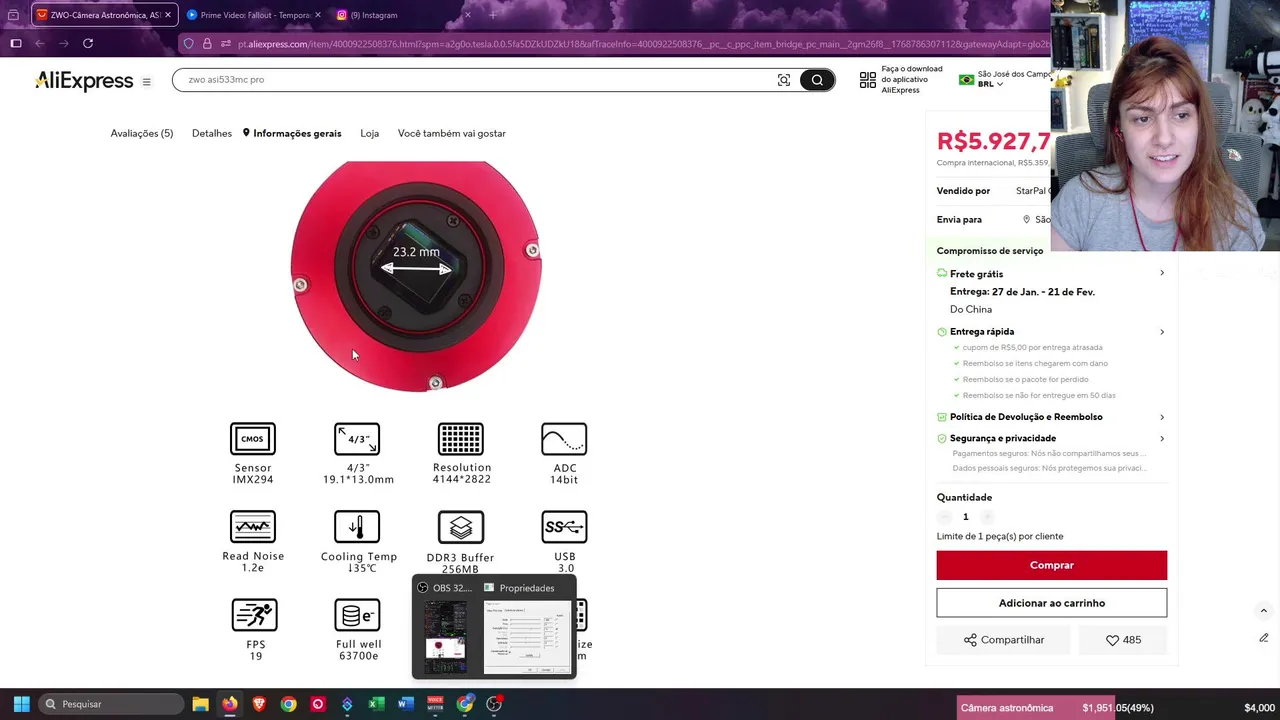Open File Explorer in the taskbar
The height and width of the screenshot is (720, 1280).
tap(200, 704)
